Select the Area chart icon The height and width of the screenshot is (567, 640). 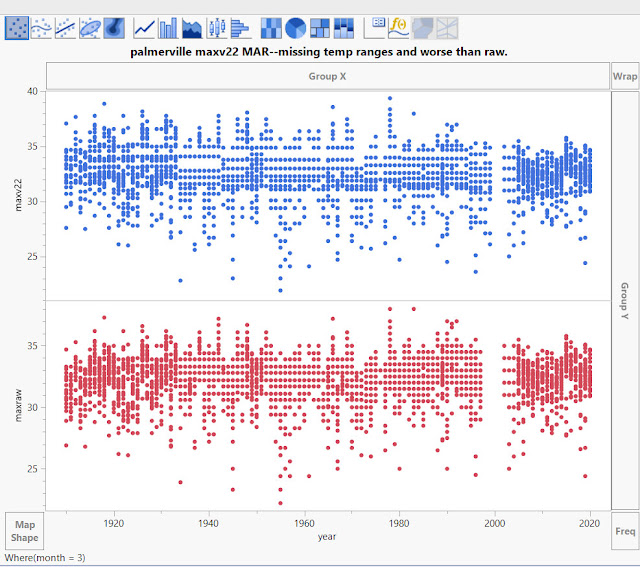(x=192, y=28)
